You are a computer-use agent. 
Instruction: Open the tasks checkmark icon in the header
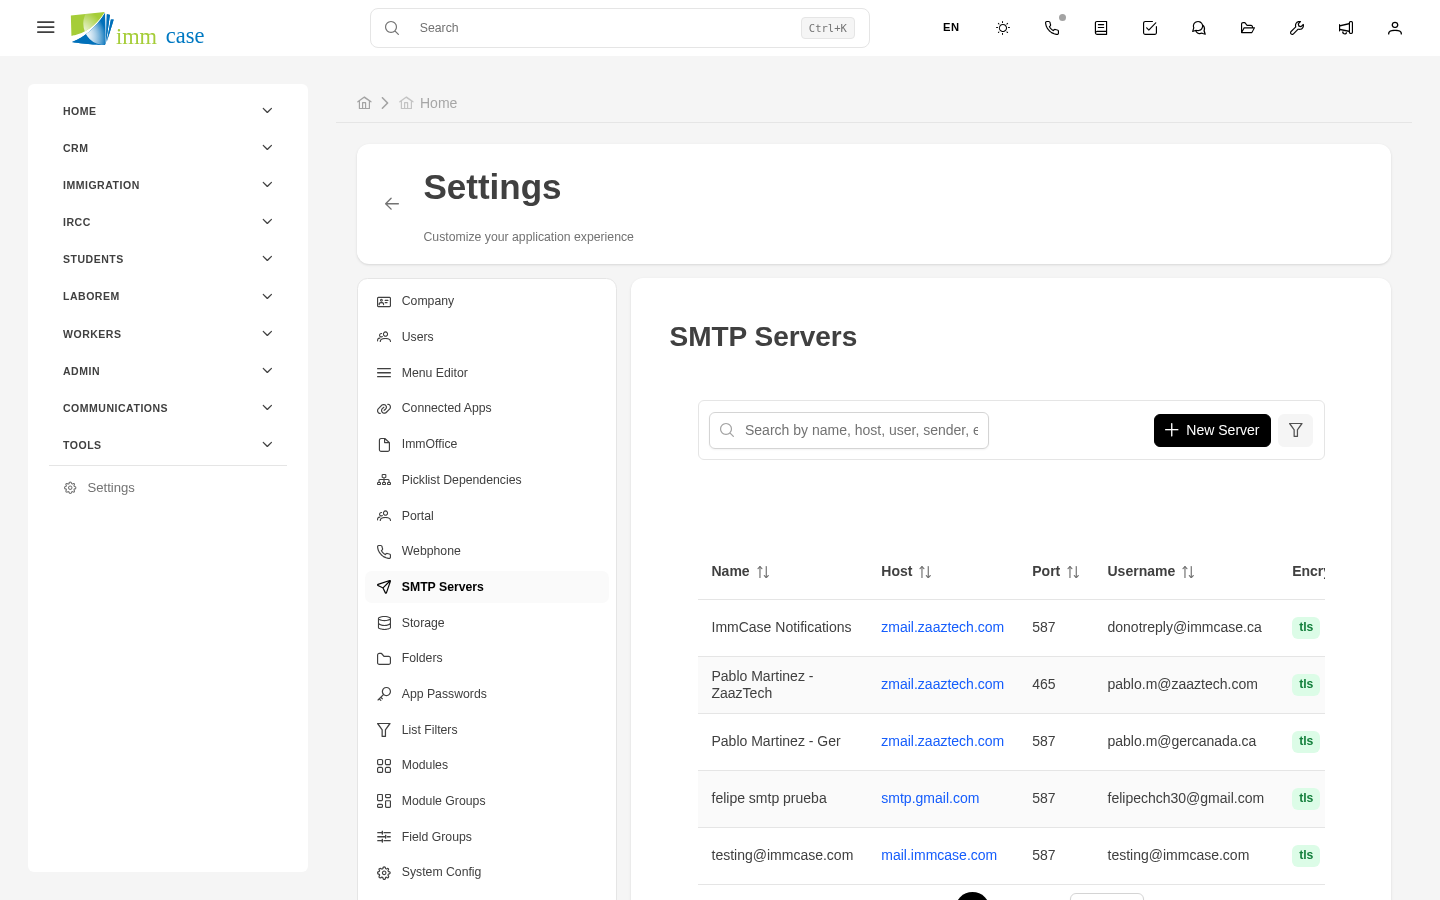1150,28
